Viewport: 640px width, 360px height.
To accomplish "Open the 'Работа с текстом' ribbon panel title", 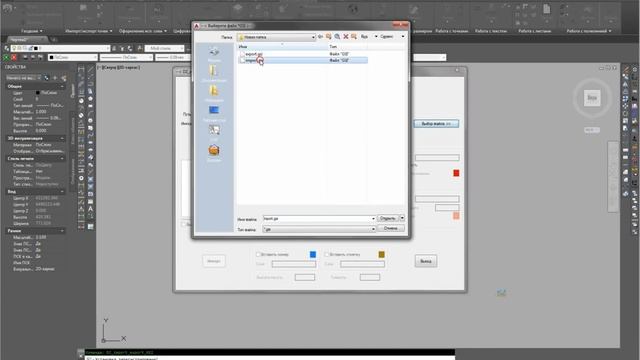I will 491,31.
